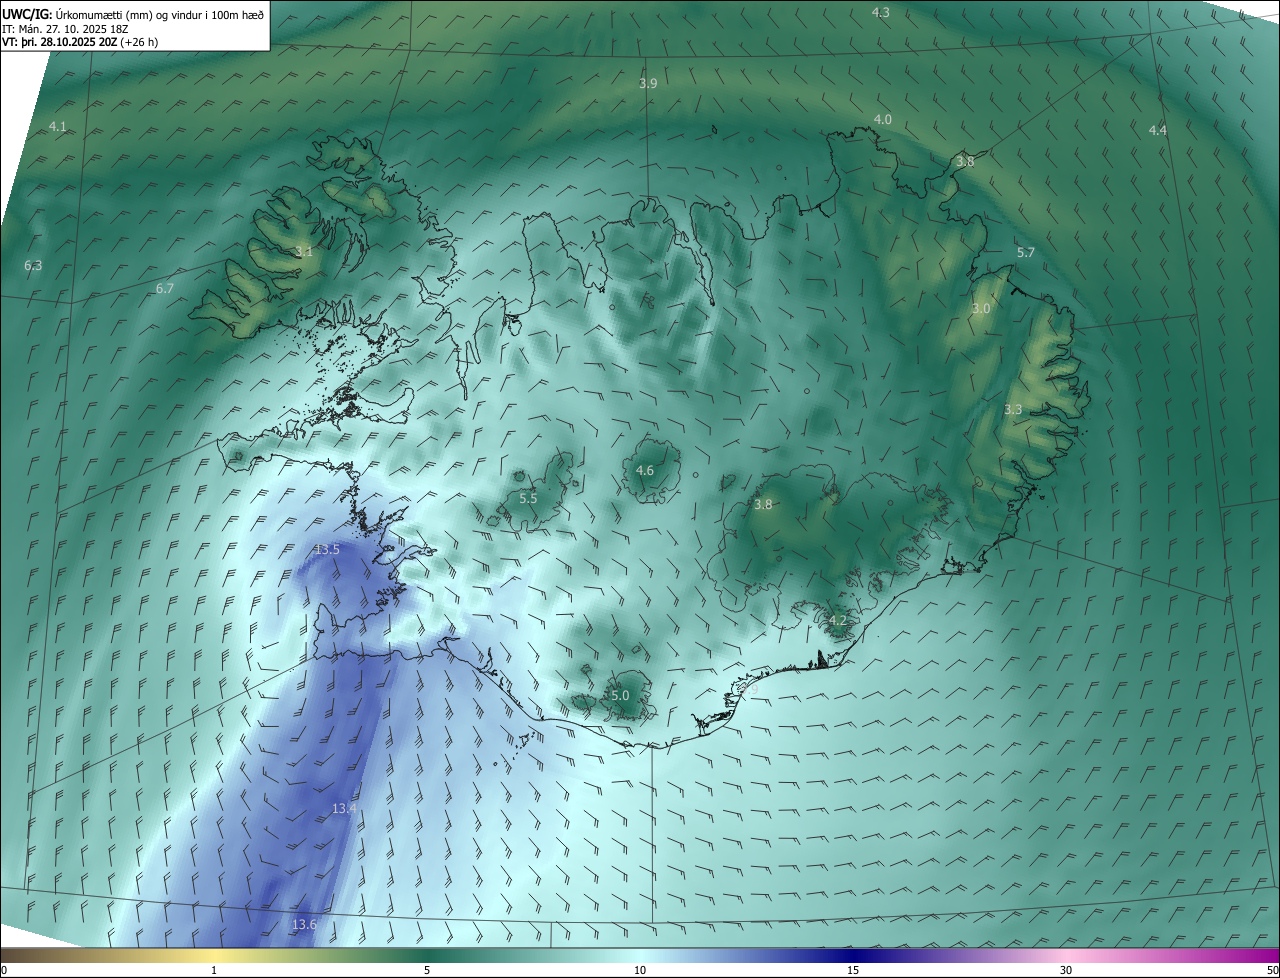Viewport: 1280px width, 978px height.
Task: Select the 15 tick on the color scale
Action: 853,970
